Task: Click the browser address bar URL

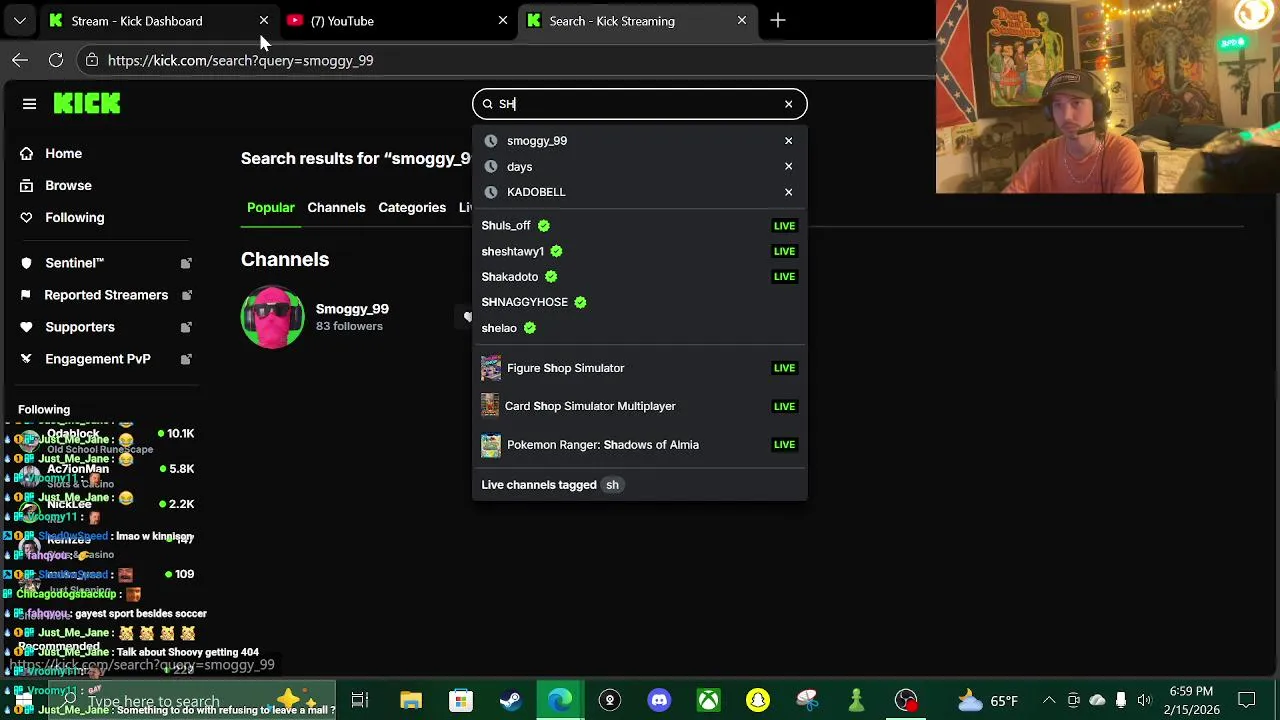Action: pos(240,61)
